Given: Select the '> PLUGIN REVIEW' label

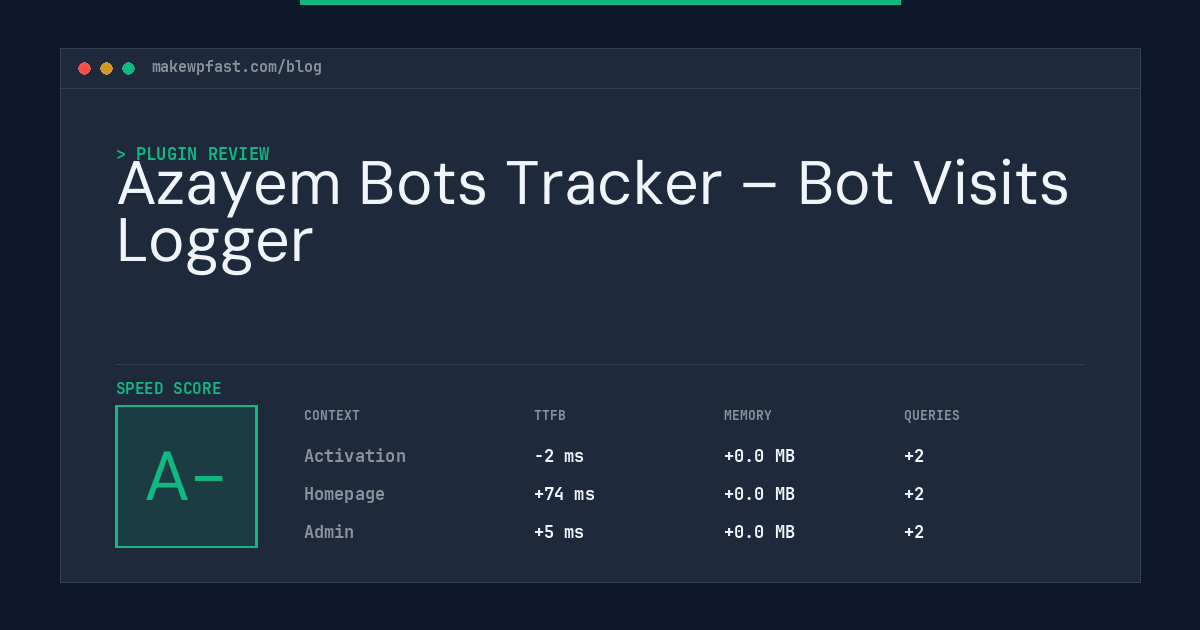Looking at the screenshot, I should click(193, 154).
